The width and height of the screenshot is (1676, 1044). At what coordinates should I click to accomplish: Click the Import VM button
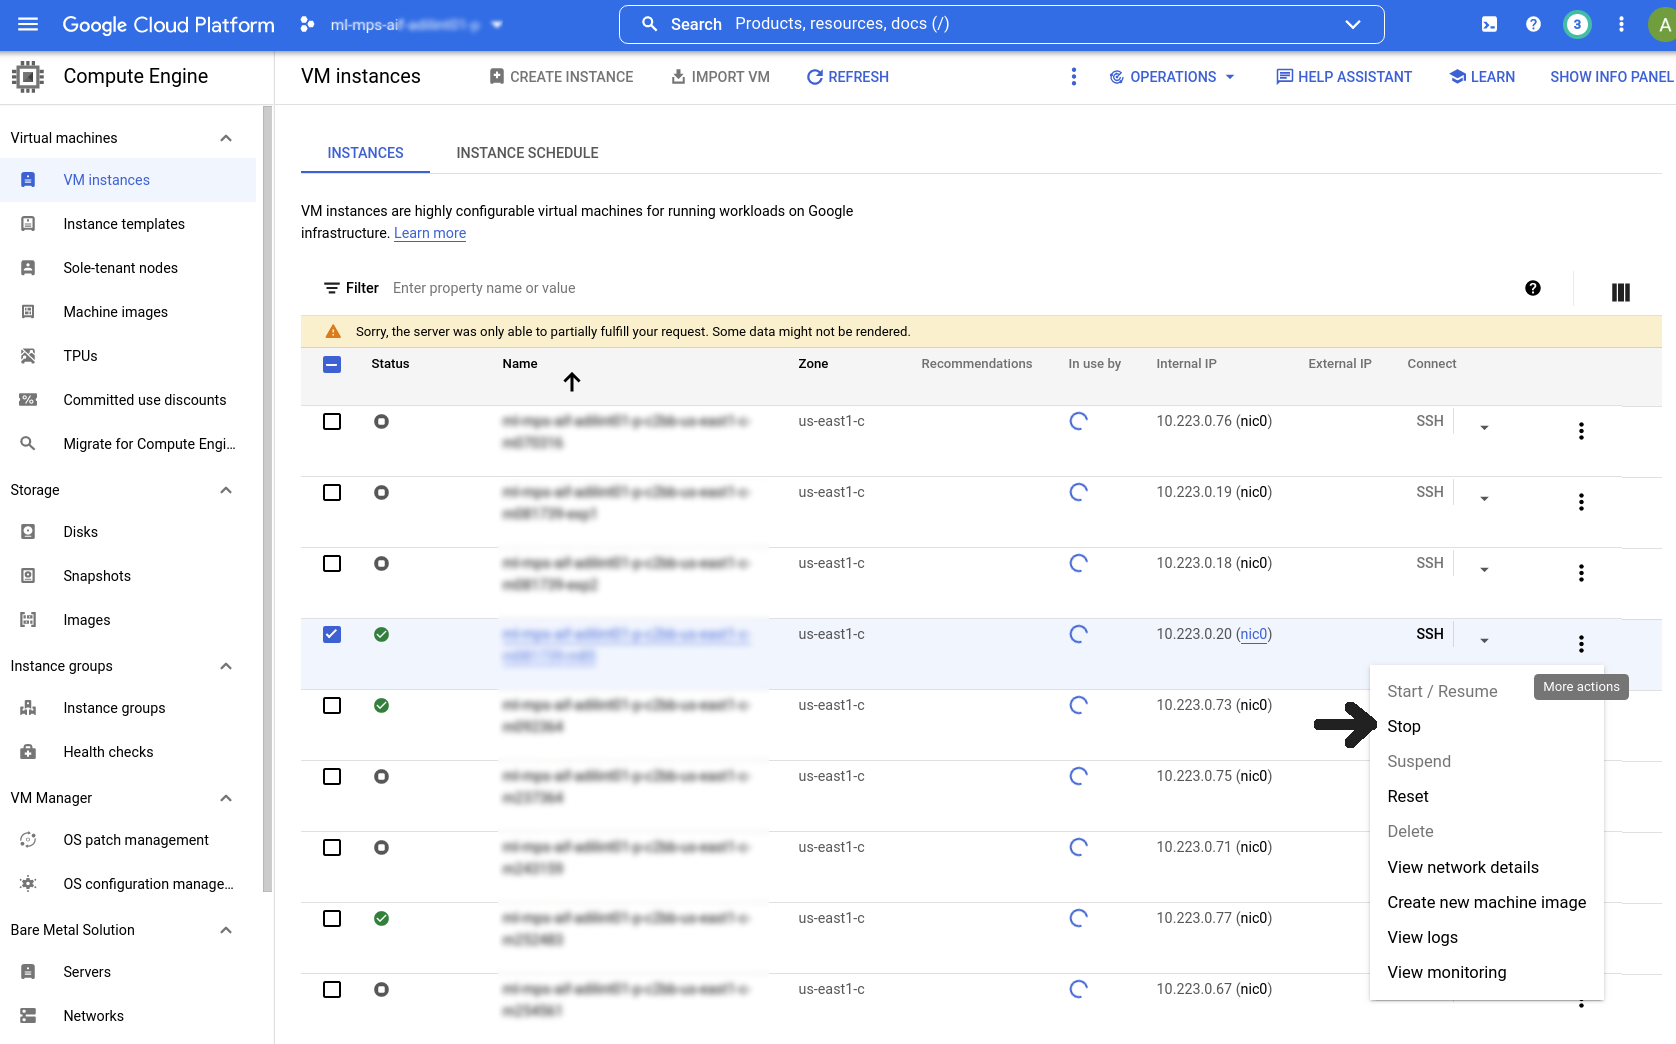point(720,77)
